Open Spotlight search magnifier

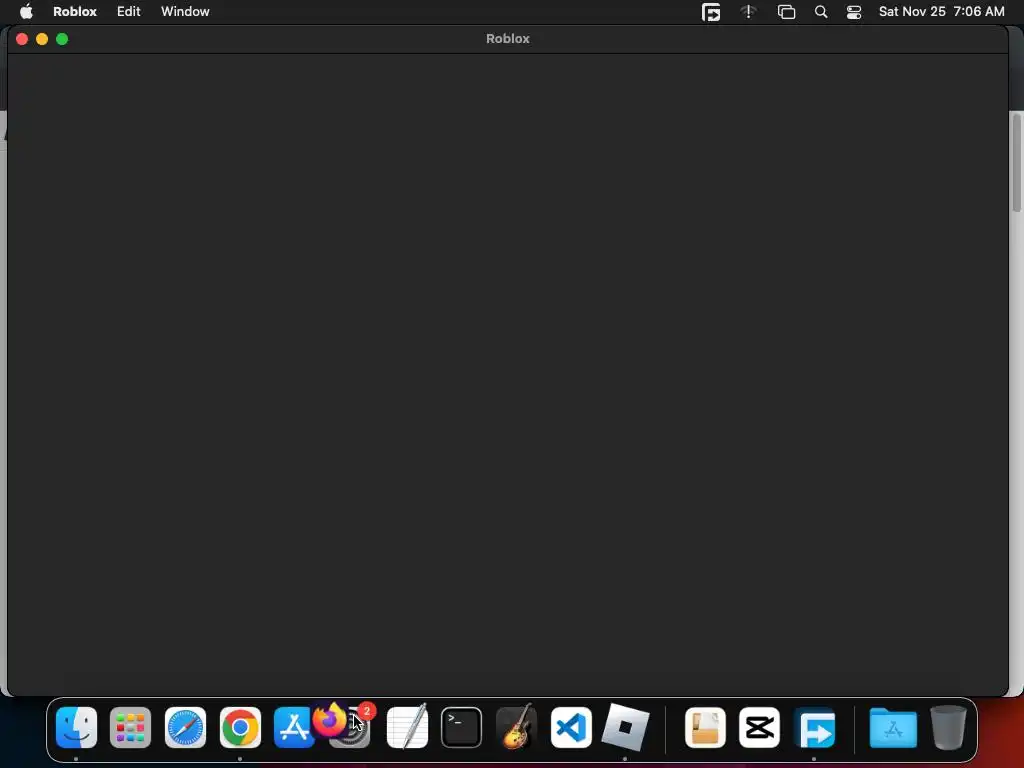pos(821,12)
